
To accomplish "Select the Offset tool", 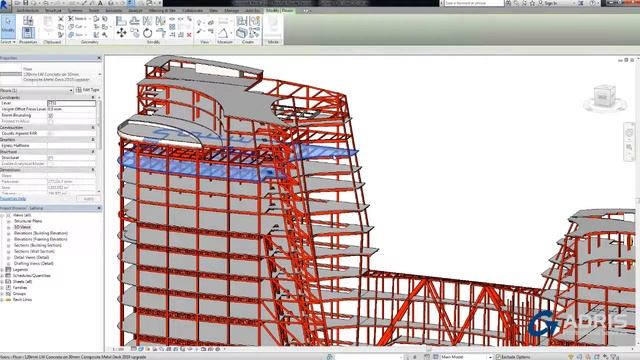I will coord(134,20).
